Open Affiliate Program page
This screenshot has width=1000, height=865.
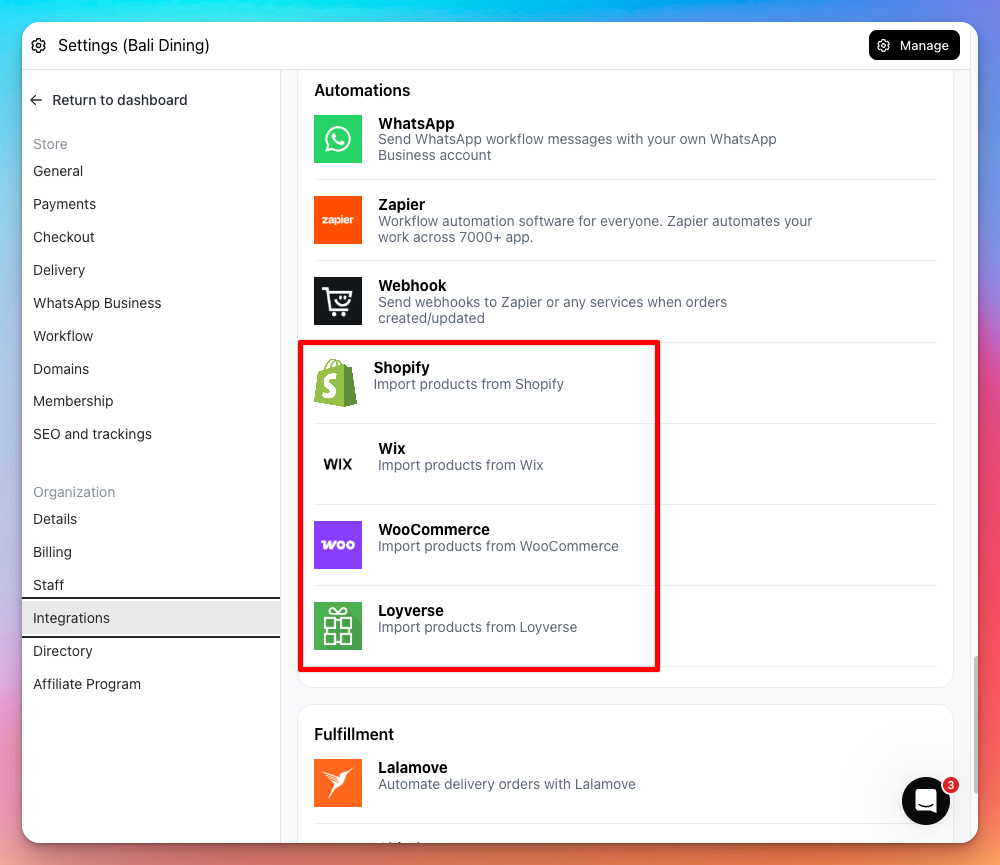click(x=87, y=684)
